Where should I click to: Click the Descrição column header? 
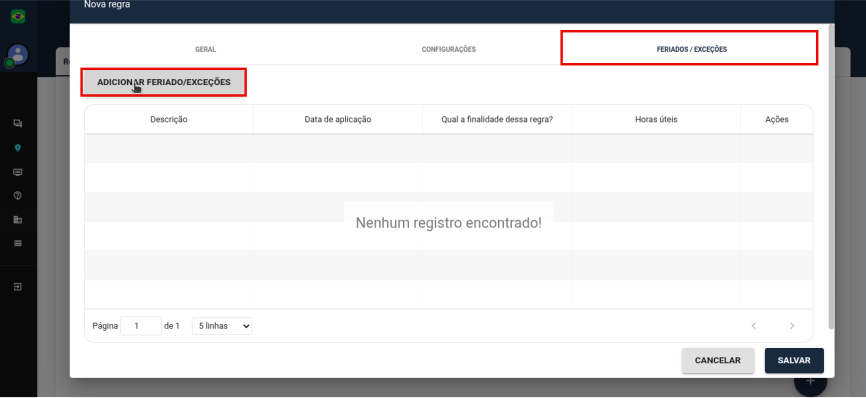click(x=169, y=119)
